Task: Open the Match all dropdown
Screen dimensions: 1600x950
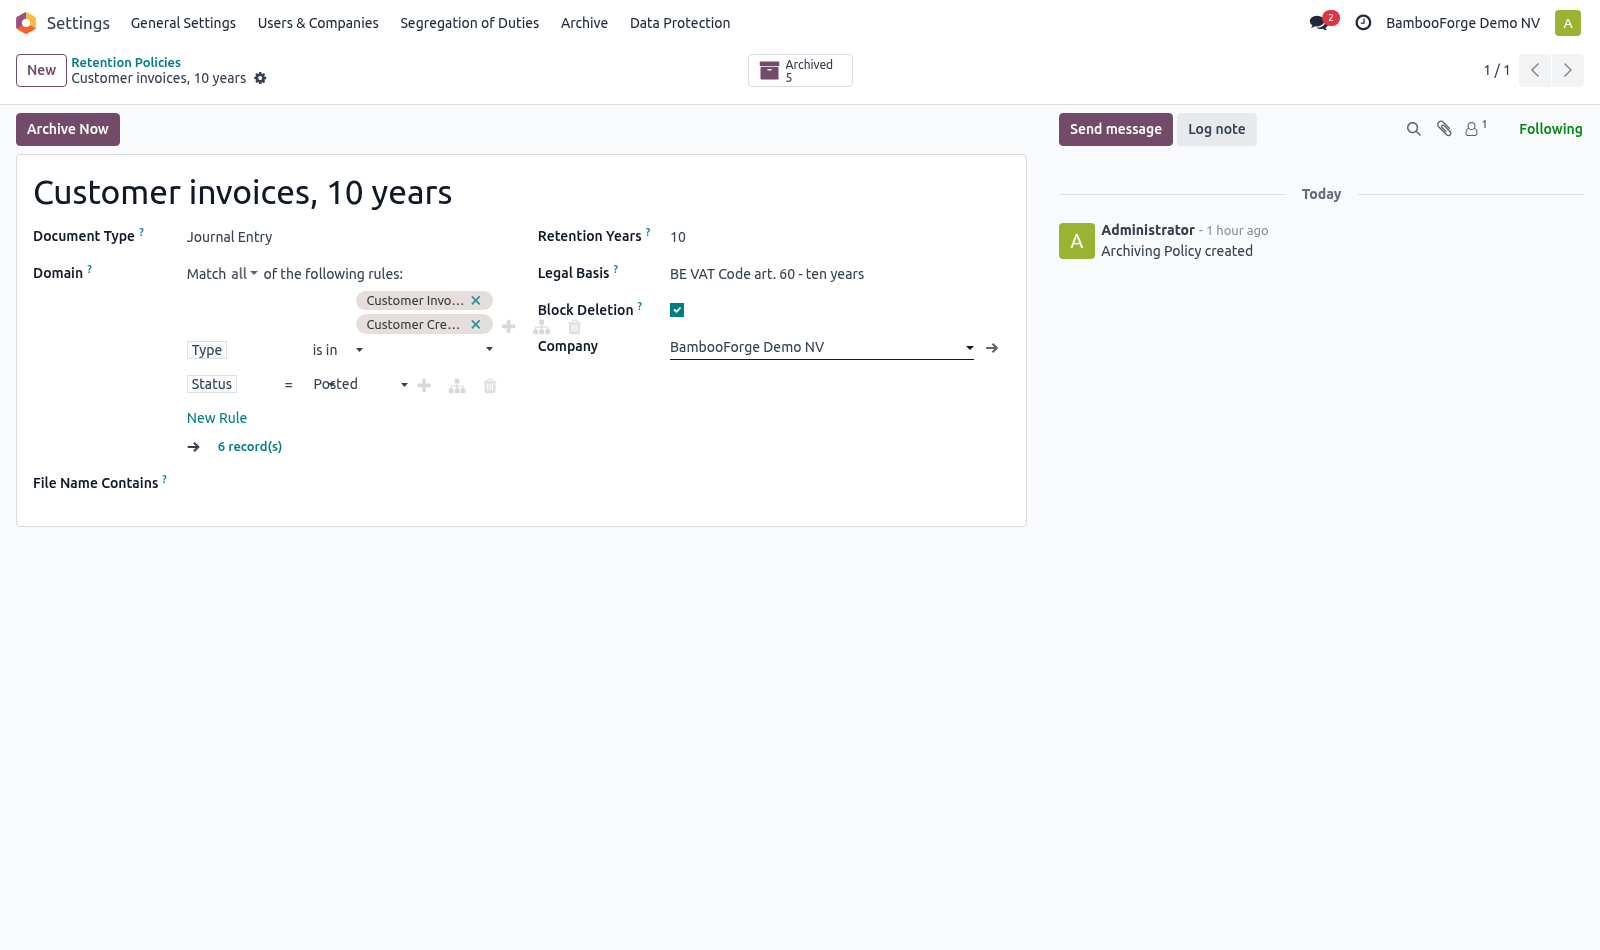Action: coord(244,274)
